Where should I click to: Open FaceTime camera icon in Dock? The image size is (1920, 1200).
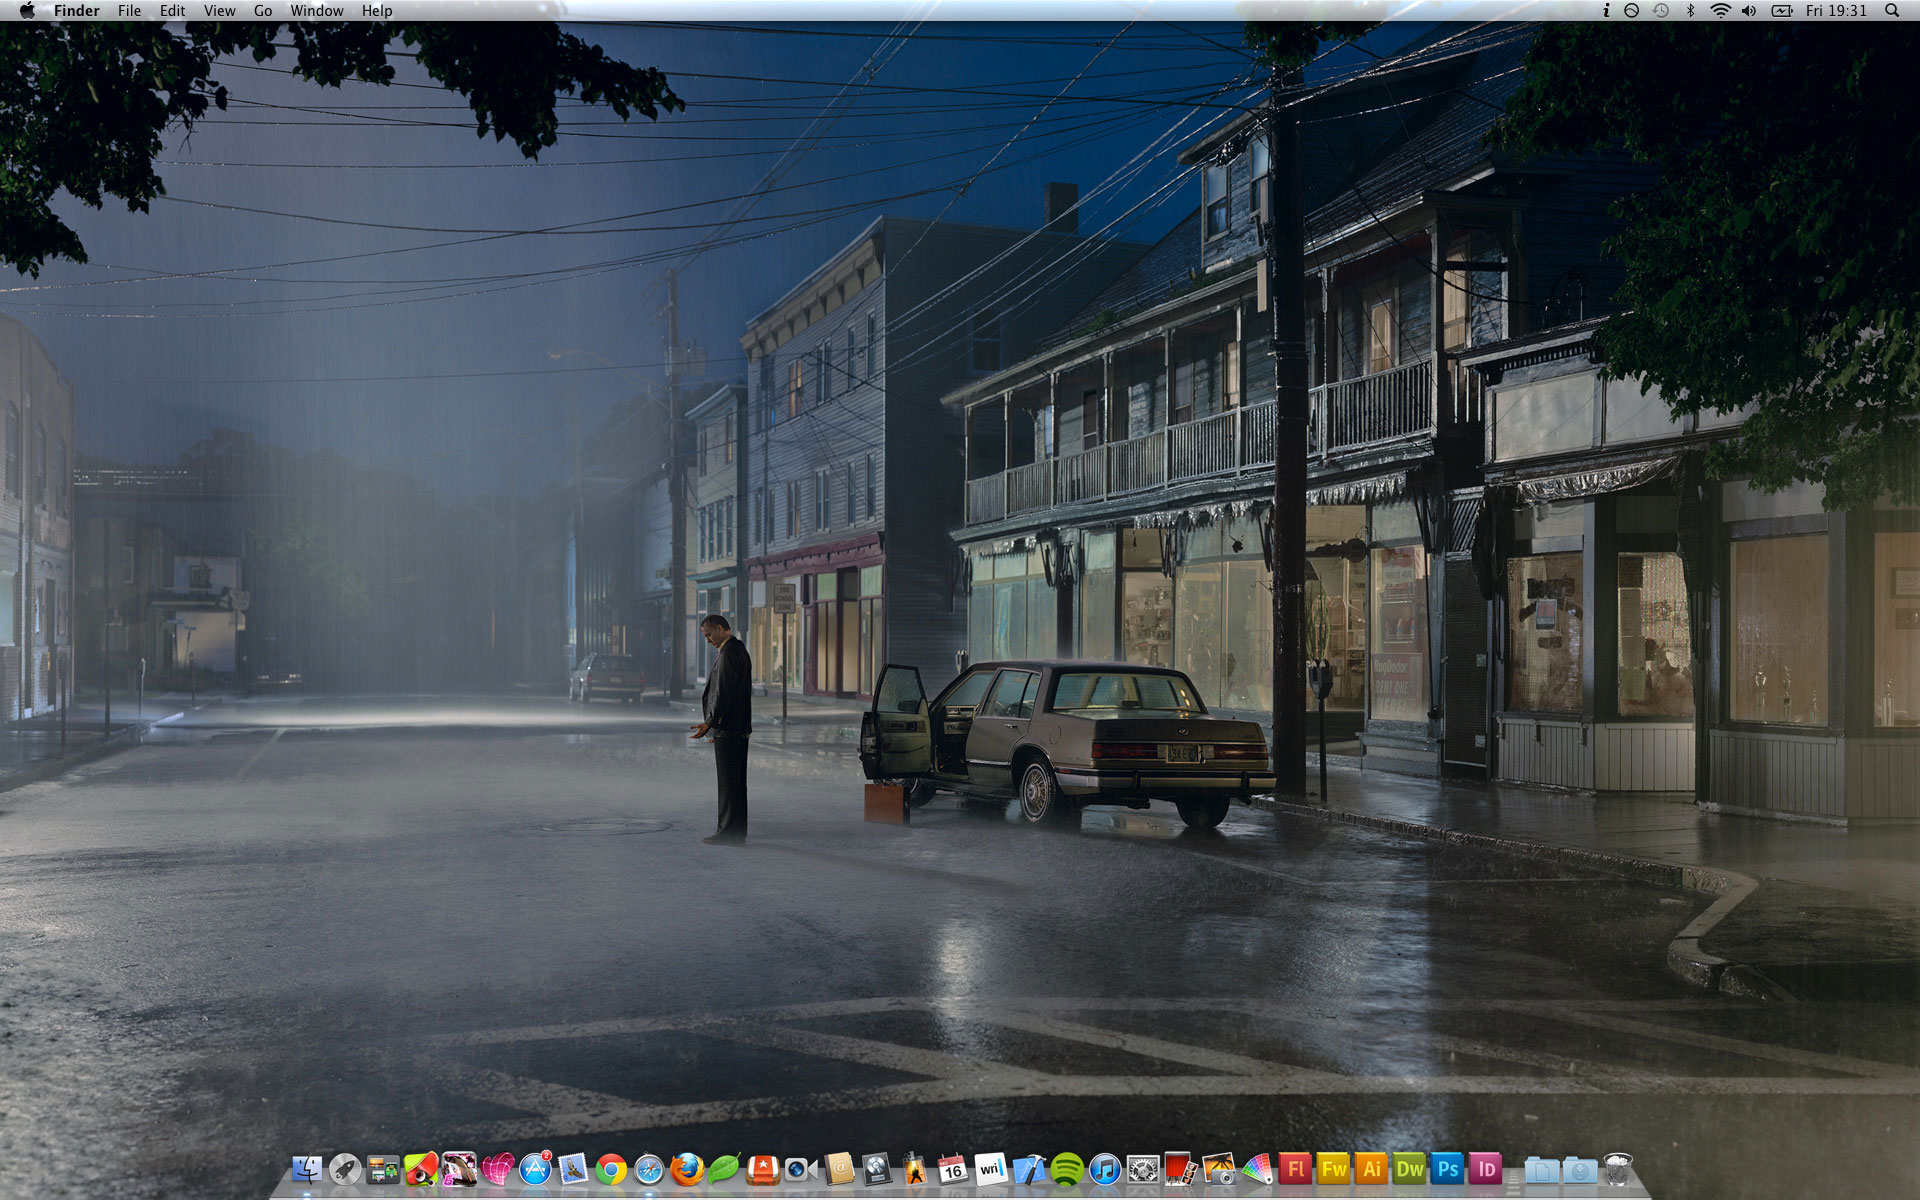click(800, 1168)
